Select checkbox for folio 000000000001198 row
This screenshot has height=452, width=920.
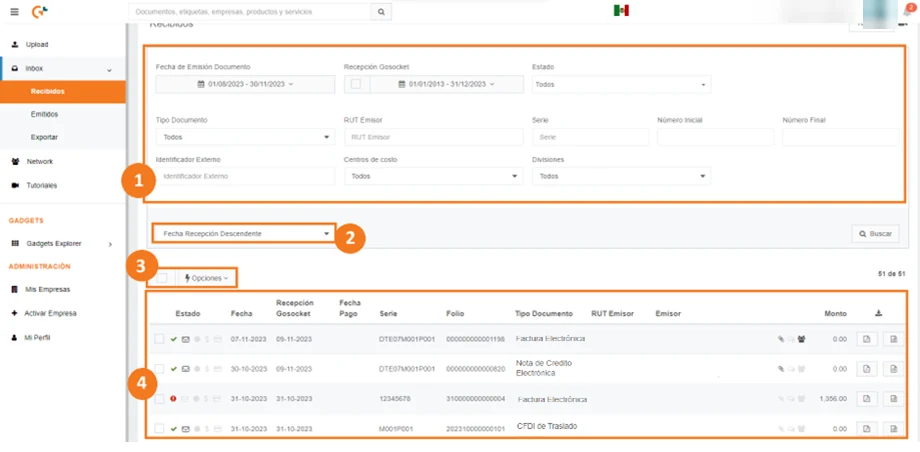pyautogui.click(x=159, y=339)
